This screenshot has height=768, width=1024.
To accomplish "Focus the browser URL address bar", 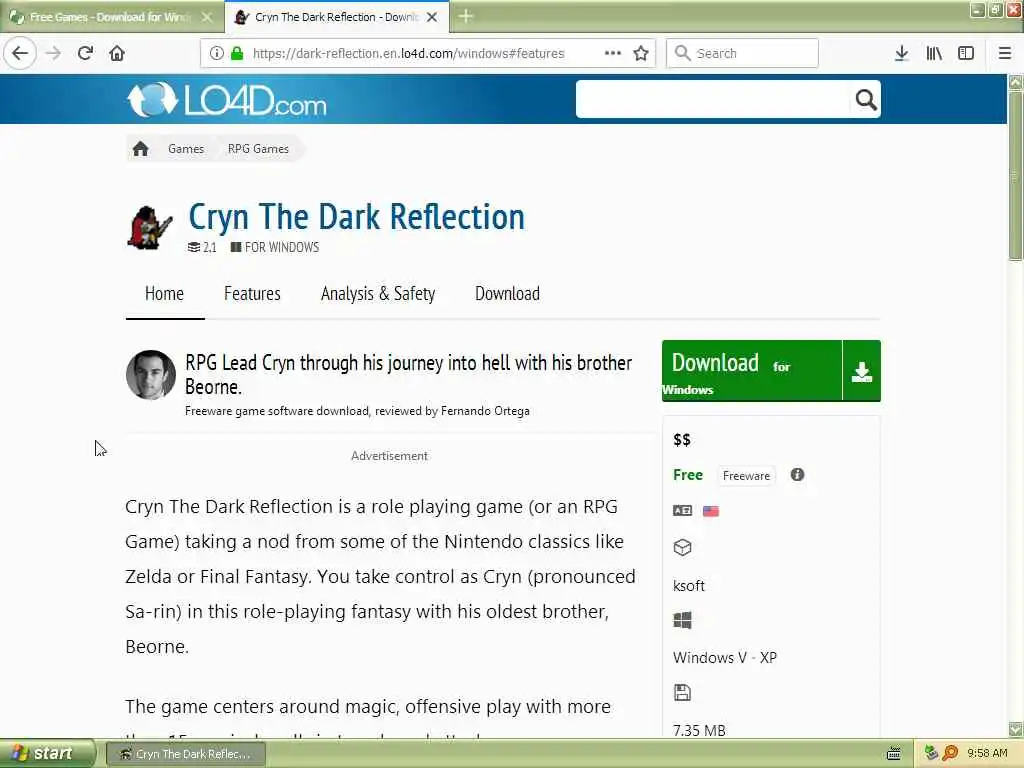I will (408, 54).
